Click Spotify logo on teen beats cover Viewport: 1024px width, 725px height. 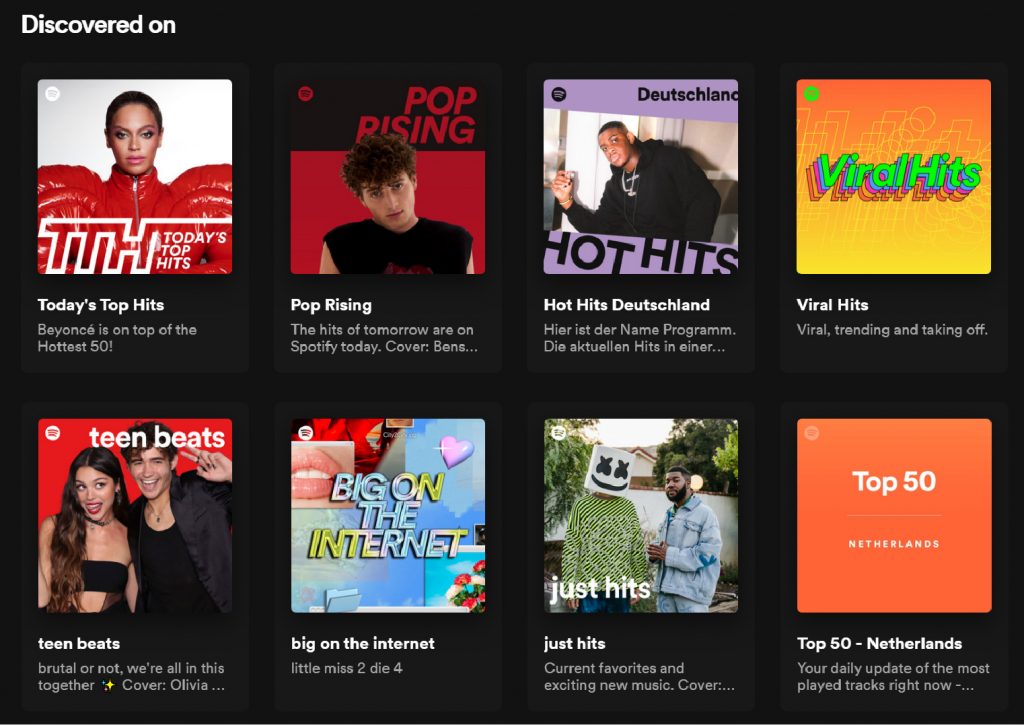pyautogui.click(x=53, y=433)
